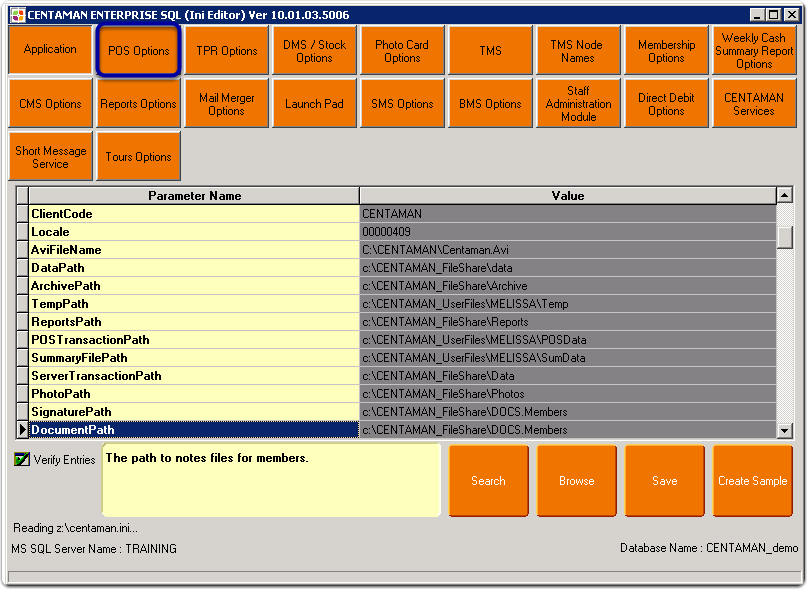Click the Create Sample button
This screenshot has width=807, height=589.
point(752,480)
